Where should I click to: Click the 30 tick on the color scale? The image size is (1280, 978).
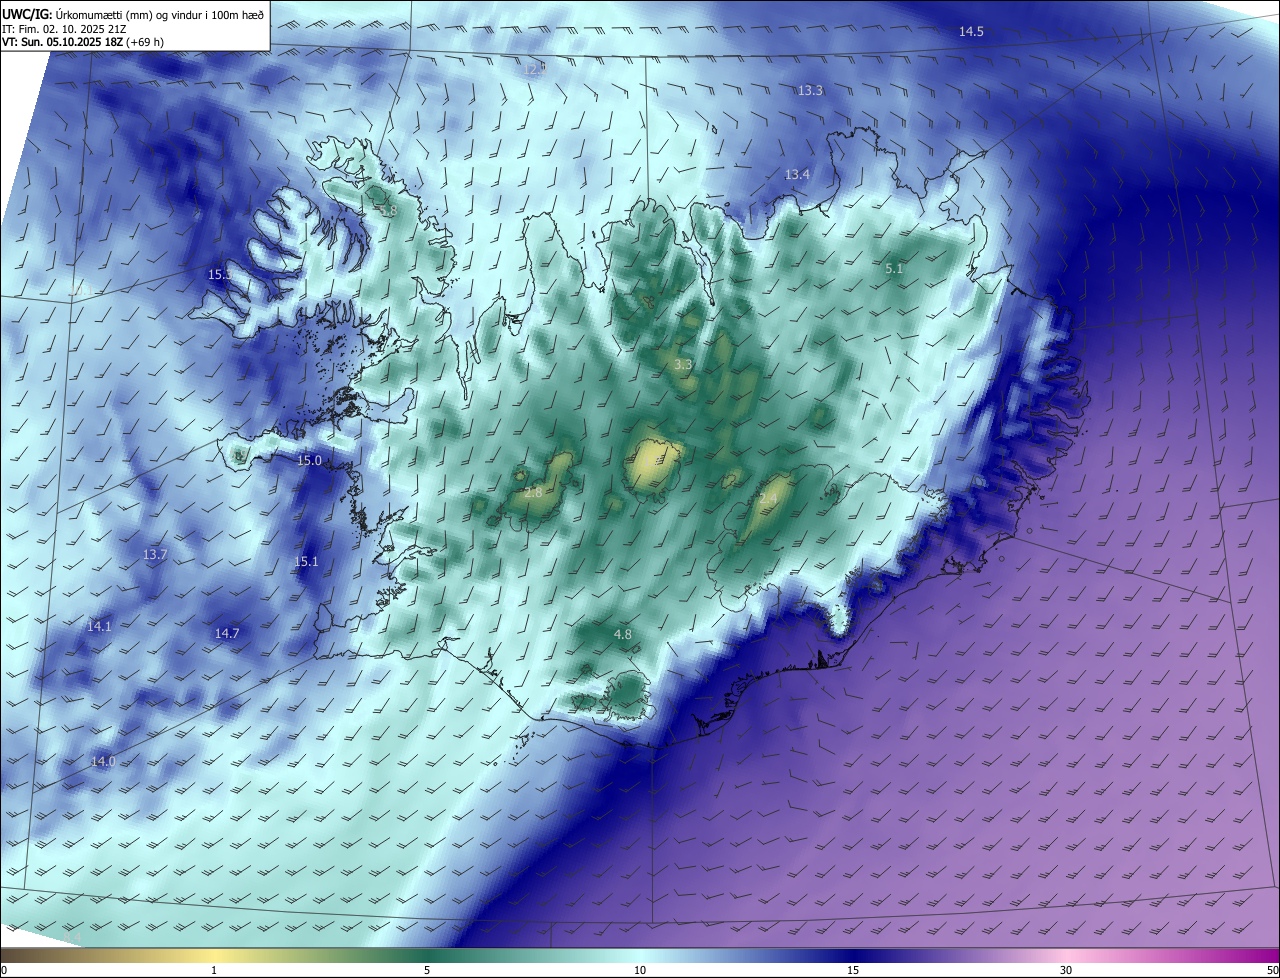pyautogui.click(x=1066, y=970)
